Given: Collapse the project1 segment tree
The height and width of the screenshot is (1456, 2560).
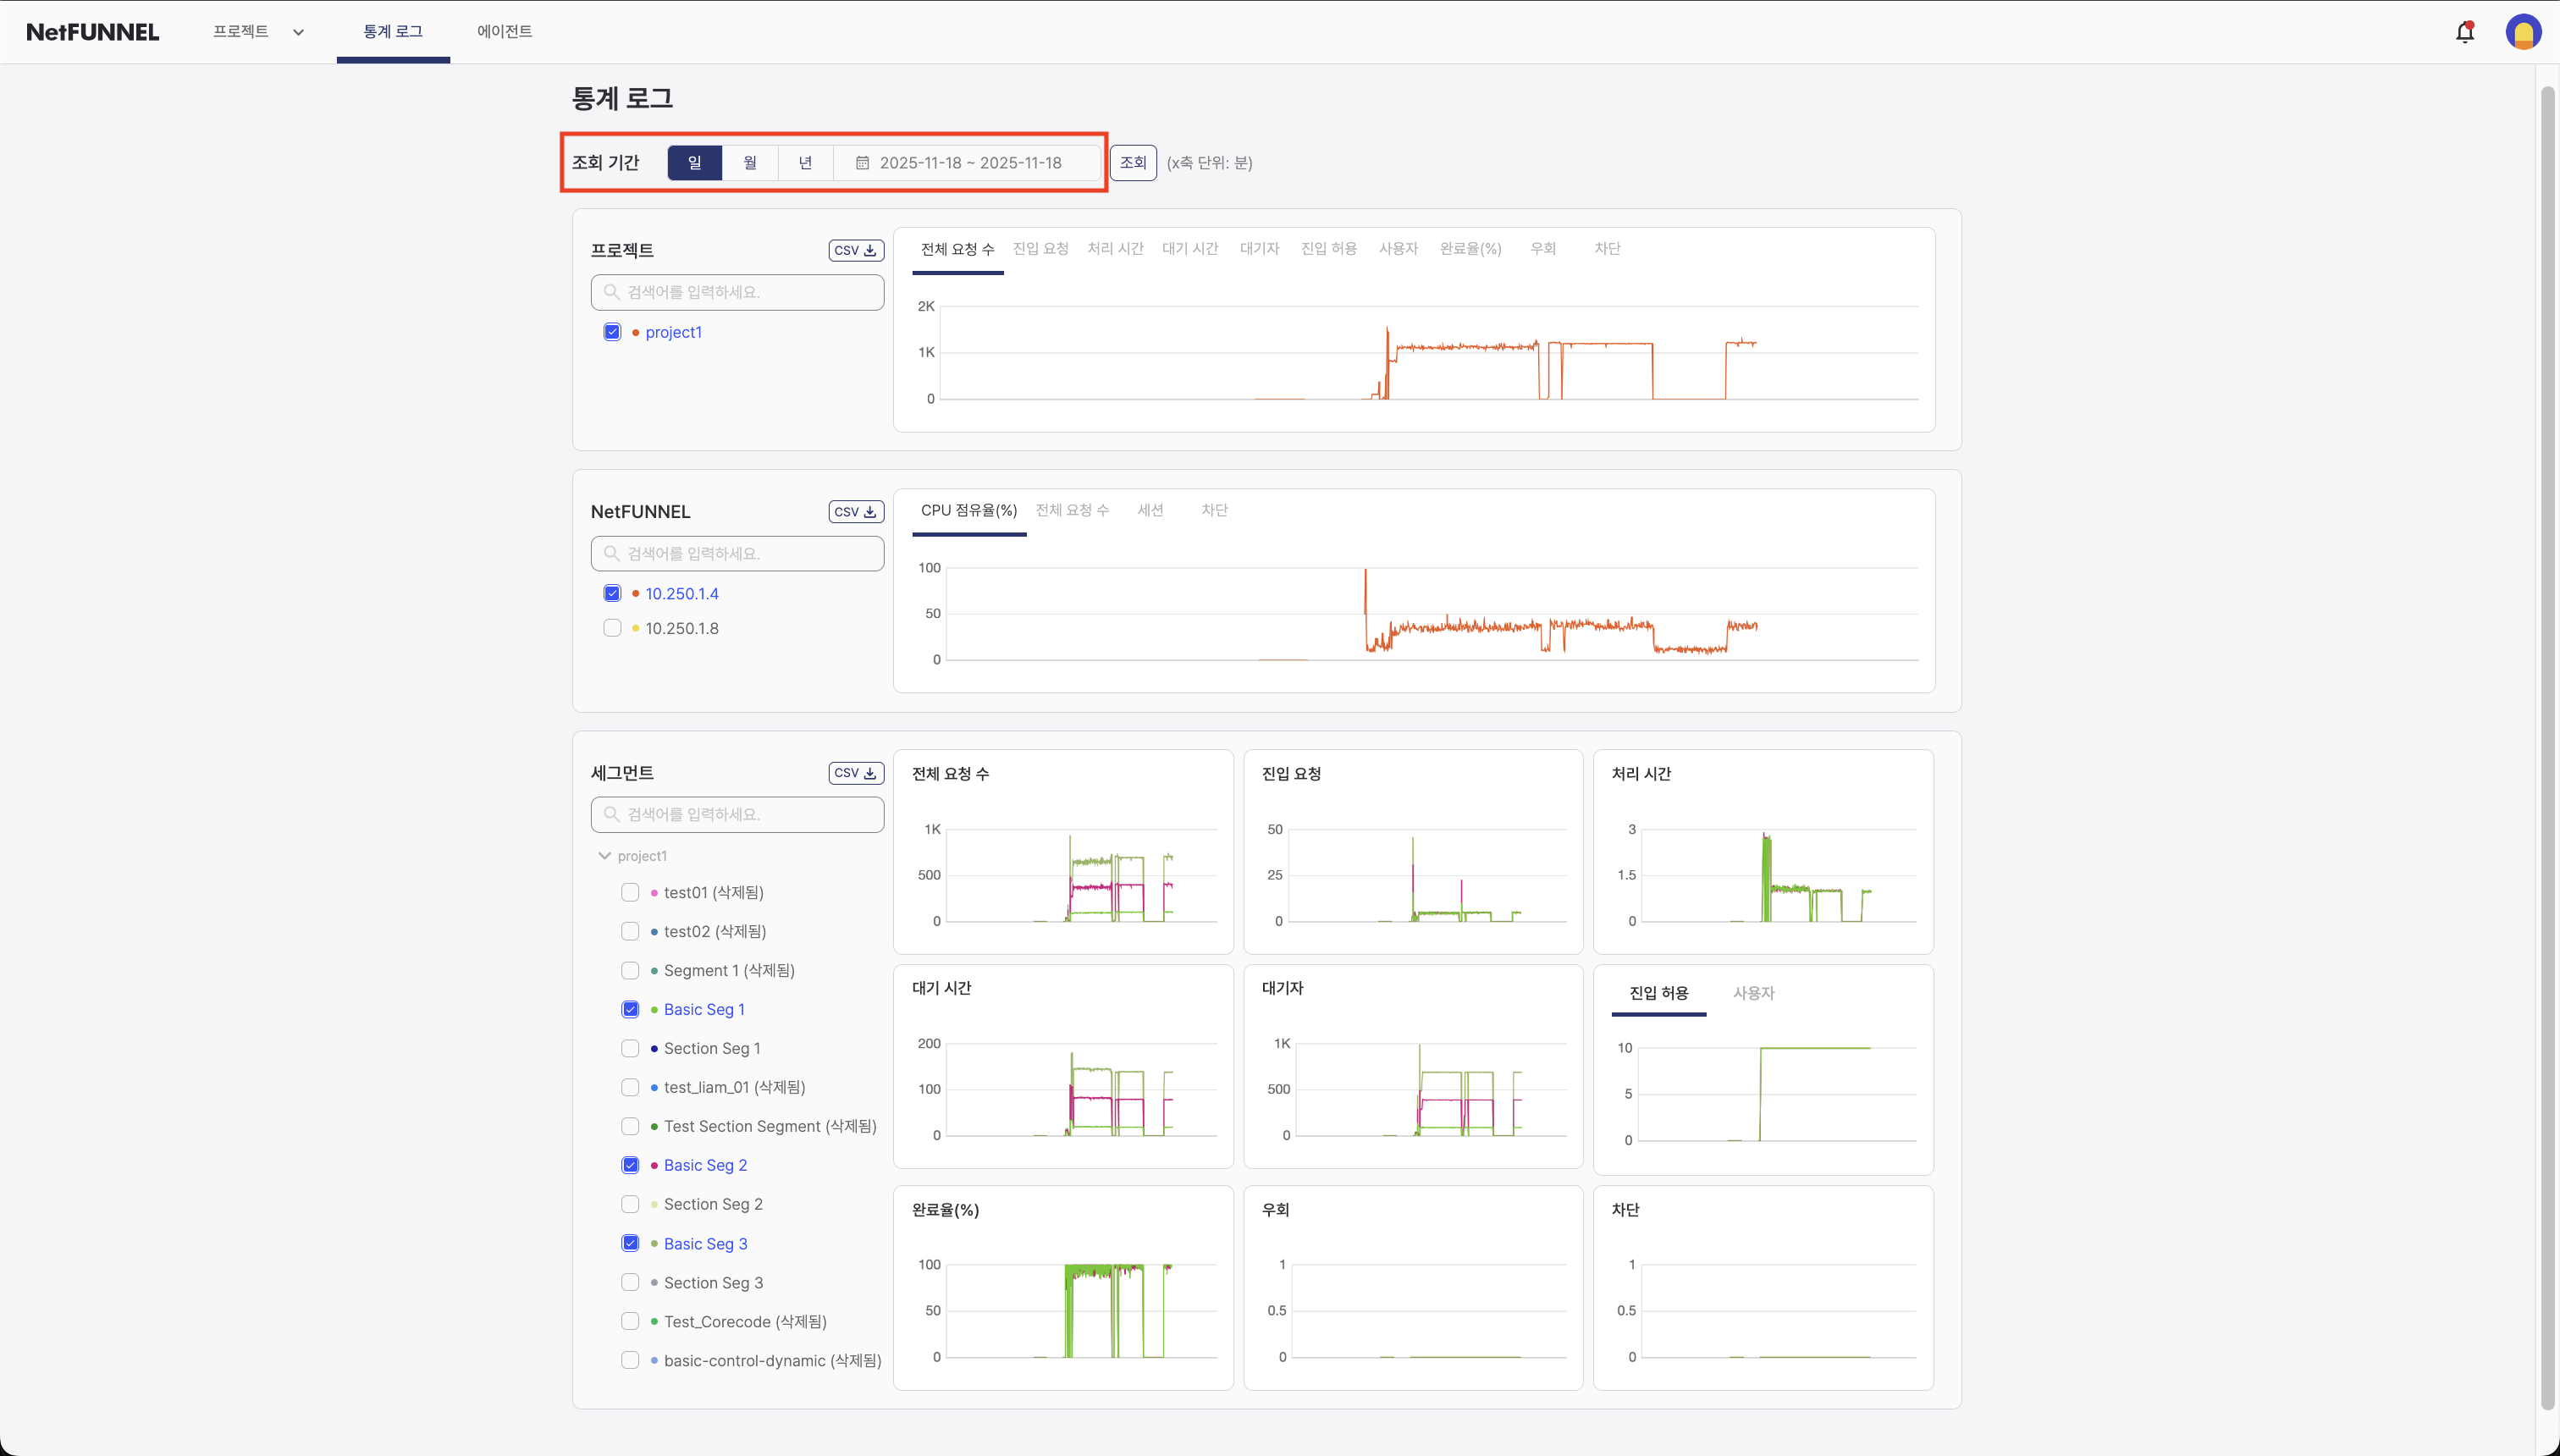Looking at the screenshot, I should coord(604,856).
